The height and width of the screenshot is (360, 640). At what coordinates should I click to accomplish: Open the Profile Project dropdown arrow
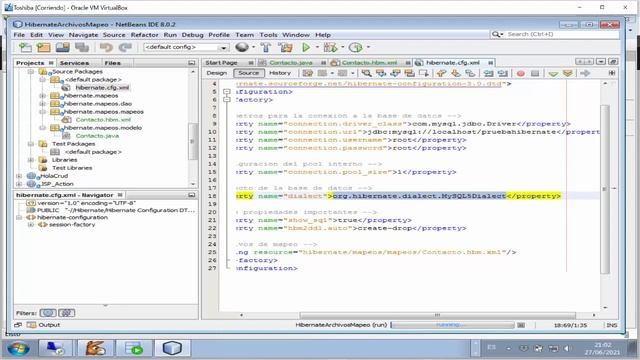point(368,47)
